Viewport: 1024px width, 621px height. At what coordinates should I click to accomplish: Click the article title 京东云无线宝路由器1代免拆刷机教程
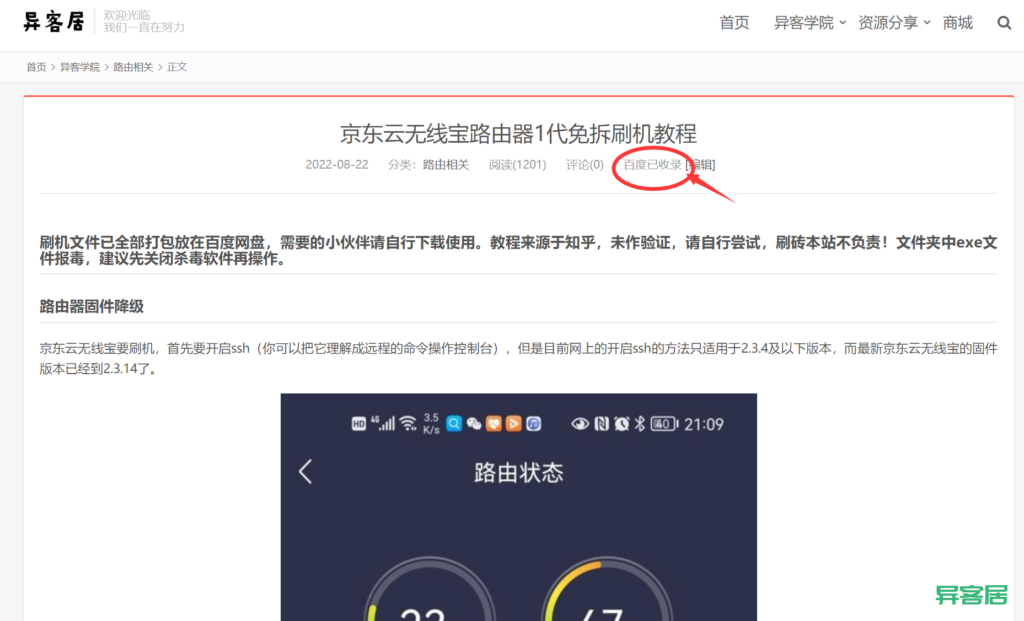[x=519, y=134]
